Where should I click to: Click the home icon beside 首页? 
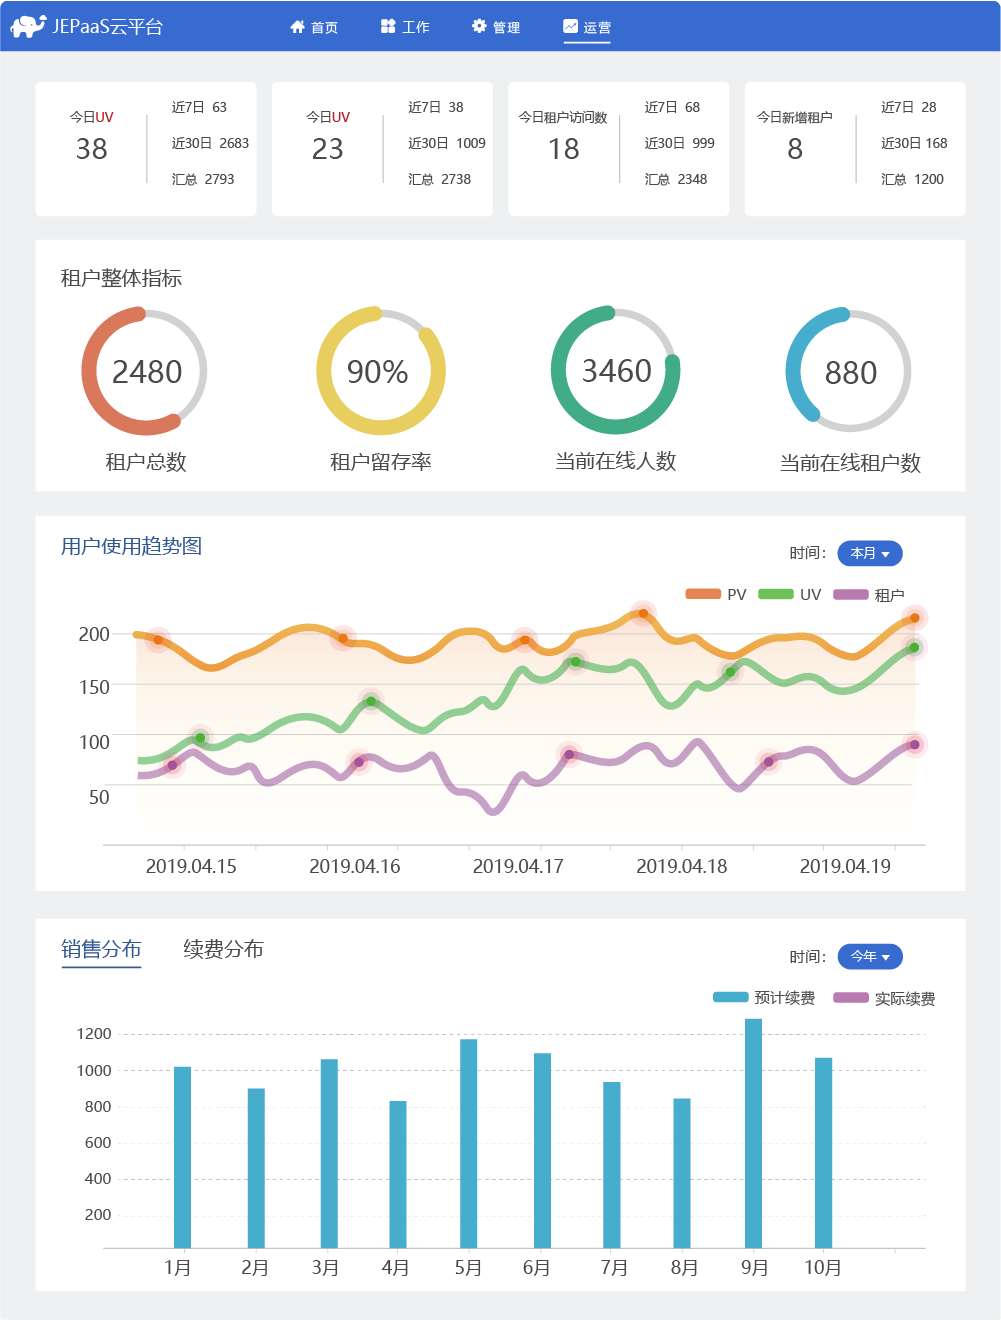[x=297, y=27]
